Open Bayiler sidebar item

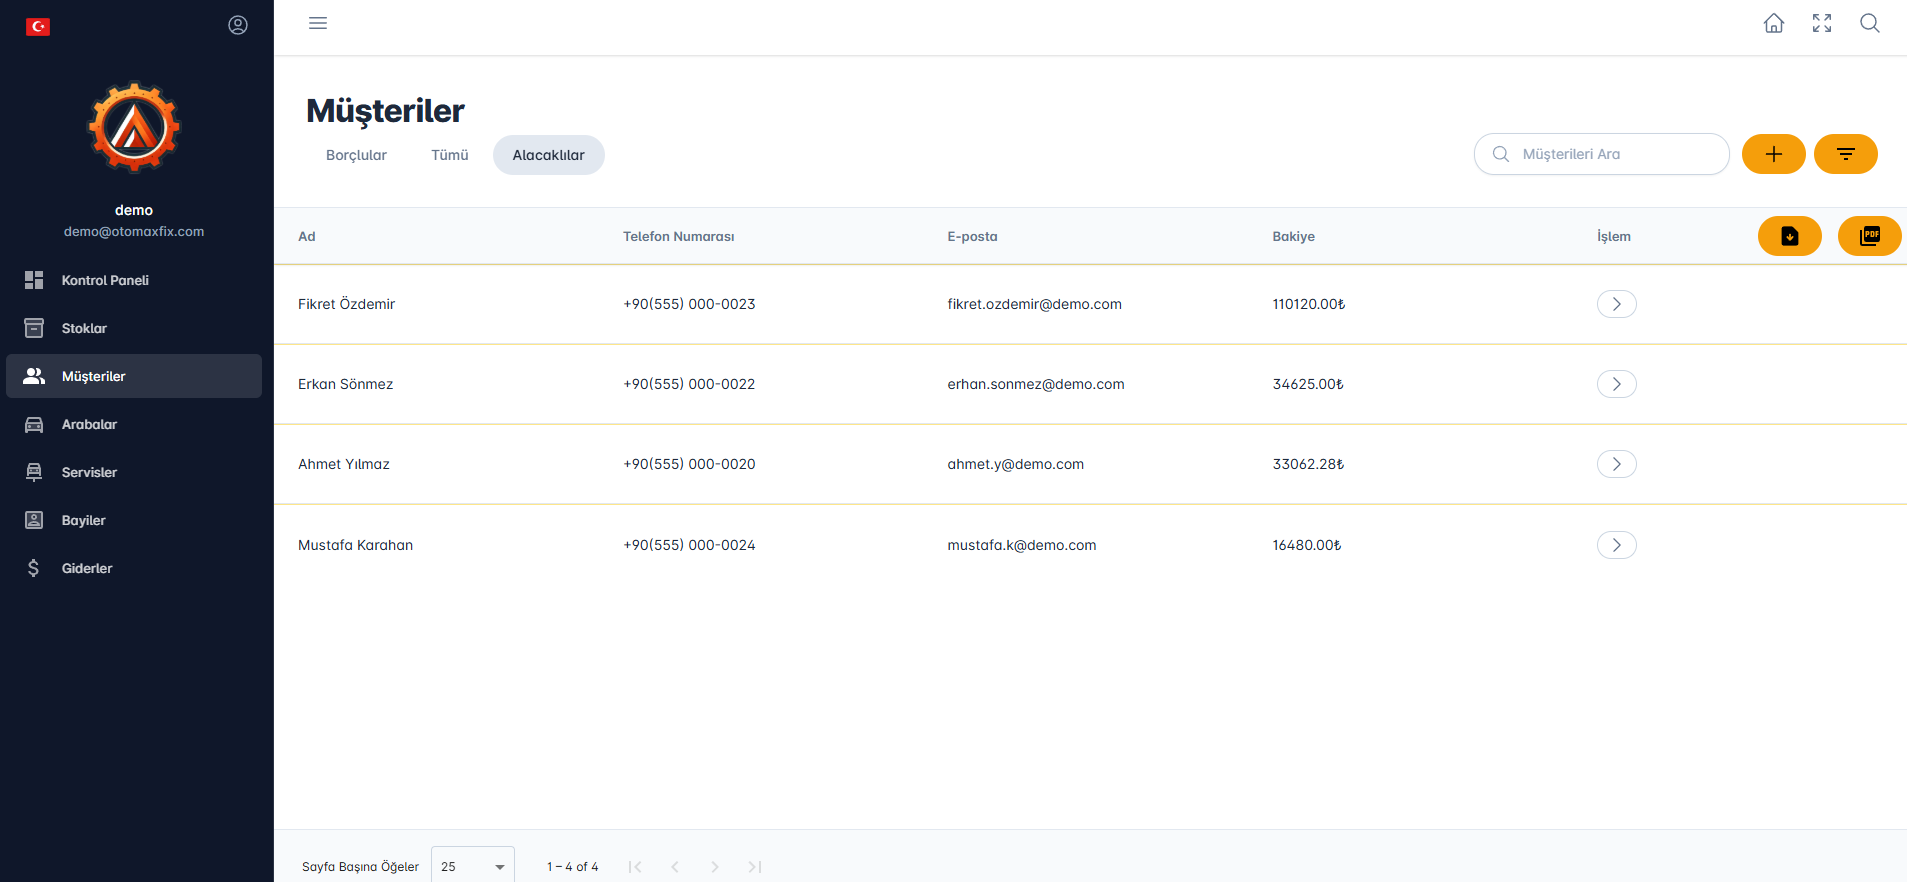click(x=134, y=520)
